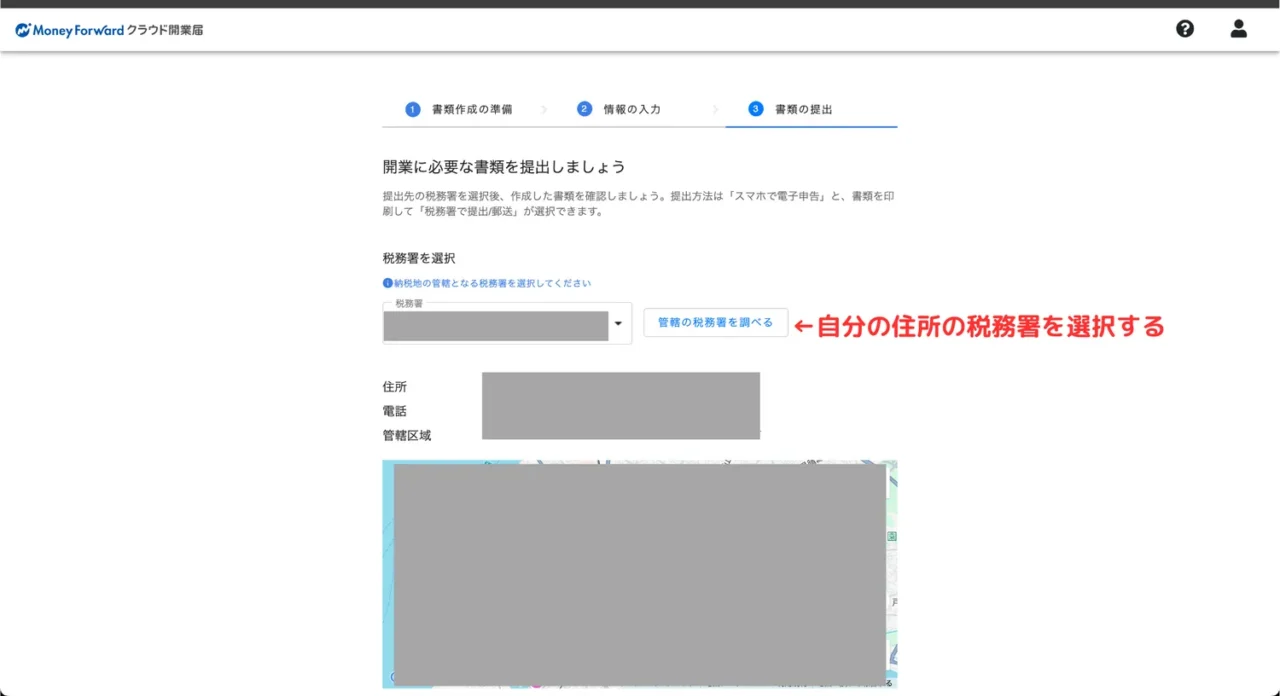1280x696 pixels.
Task: Expand the 税務署 dropdown arrow
Action: [618, 324]
